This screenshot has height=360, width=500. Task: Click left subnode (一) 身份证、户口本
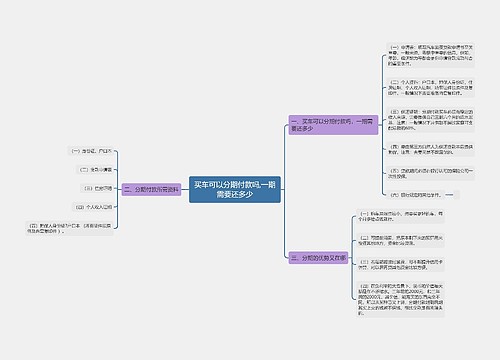(x=91, y=151)
